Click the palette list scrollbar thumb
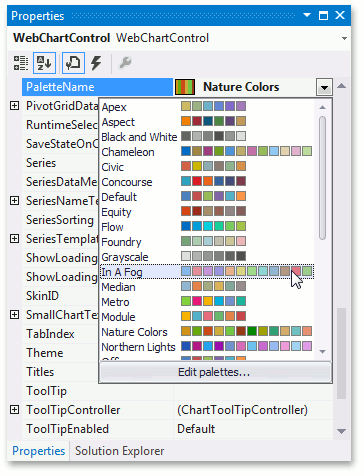 322,178
